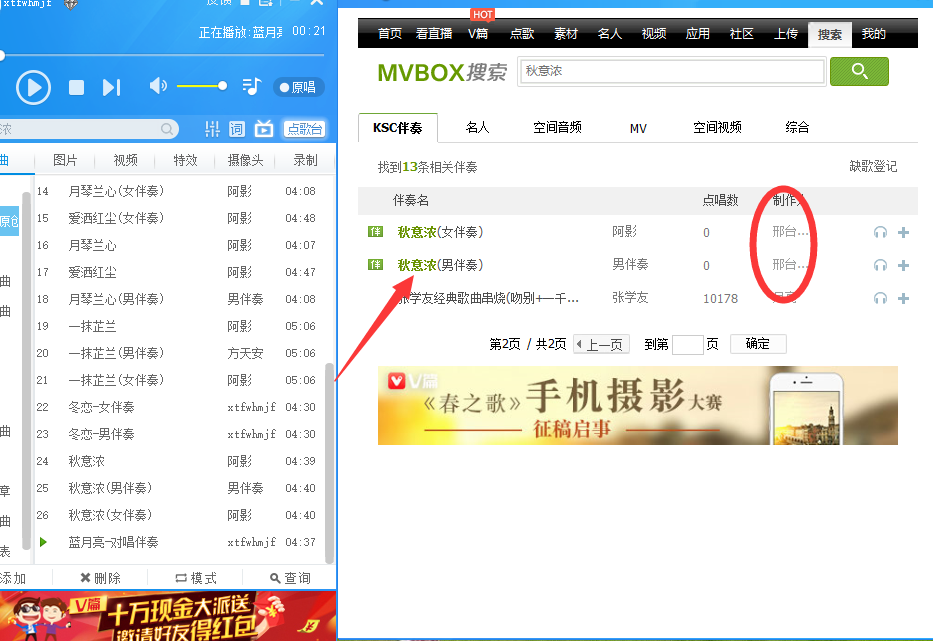Add 秋意浓(男伴奏) using plus icon
Viewport: 933px width, 641px height.
(x=903, y=265)
